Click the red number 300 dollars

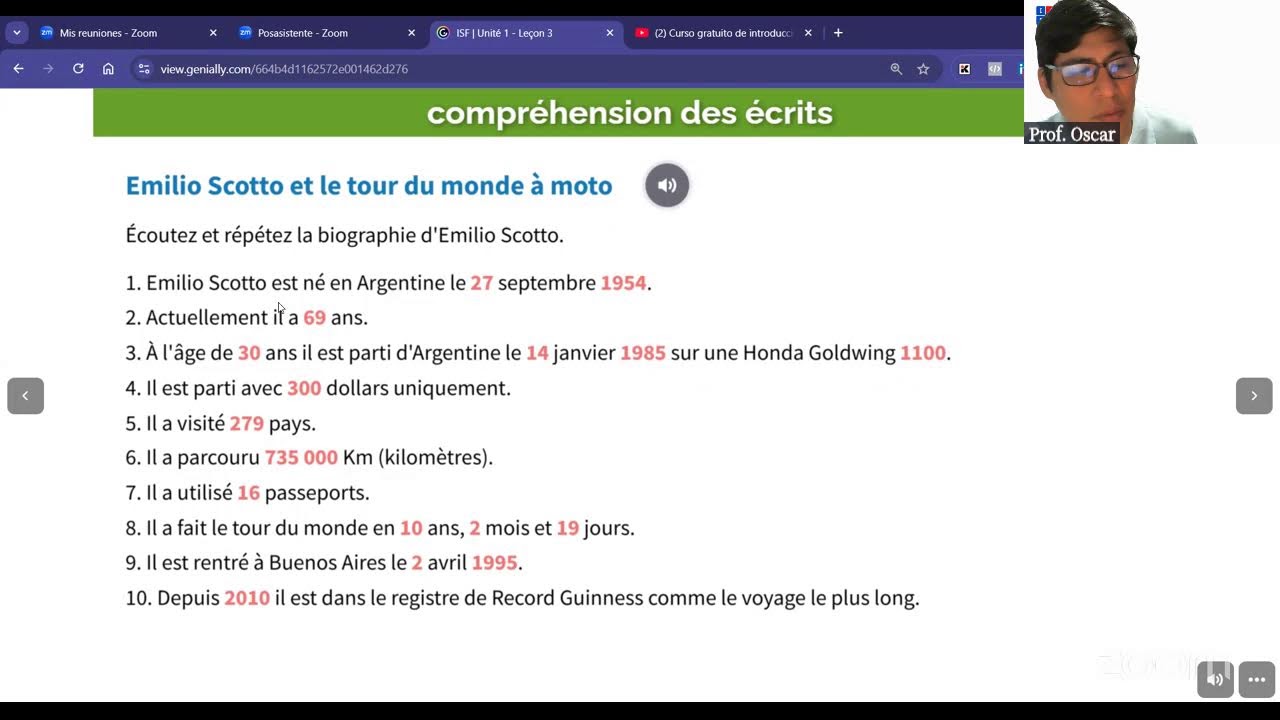click(304, 388)
